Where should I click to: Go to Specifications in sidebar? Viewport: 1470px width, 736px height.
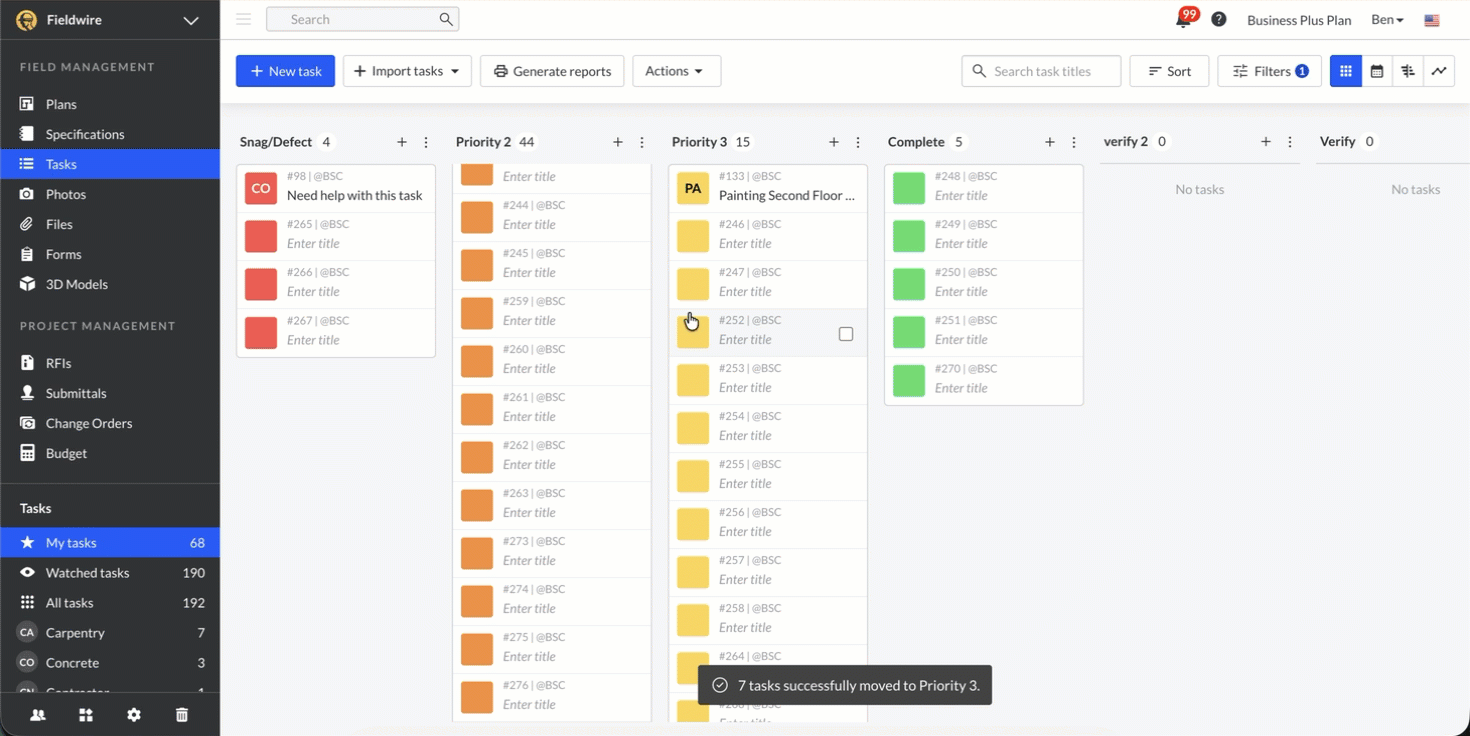point(110,134)
